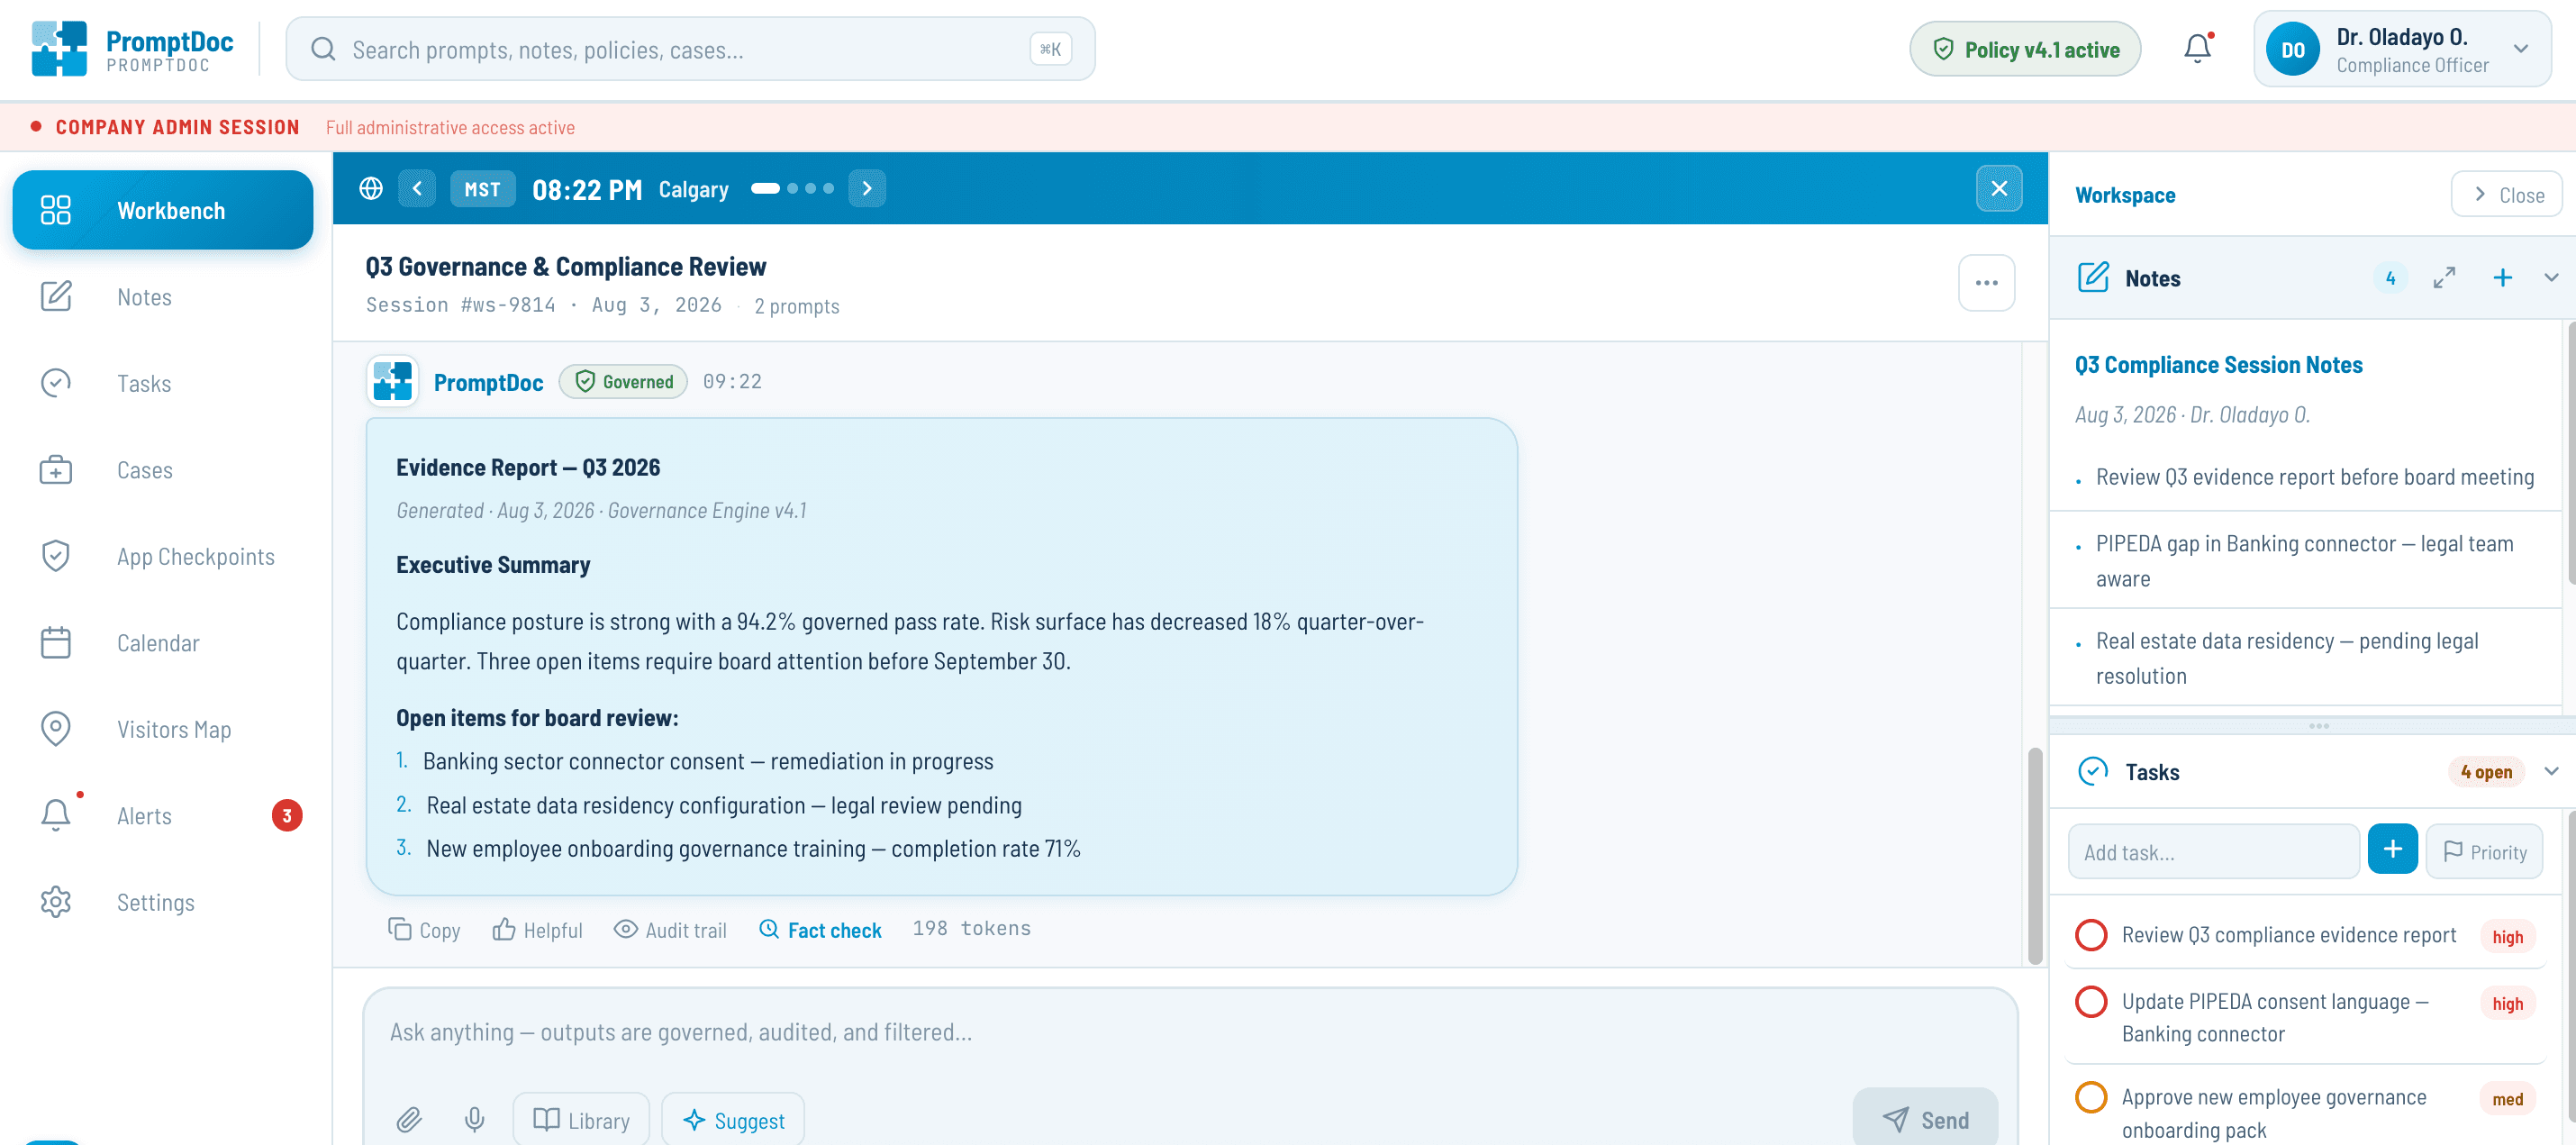Copy the evidence report message
Viewport: 2576px width, 1145px height.
pos(424,930)
